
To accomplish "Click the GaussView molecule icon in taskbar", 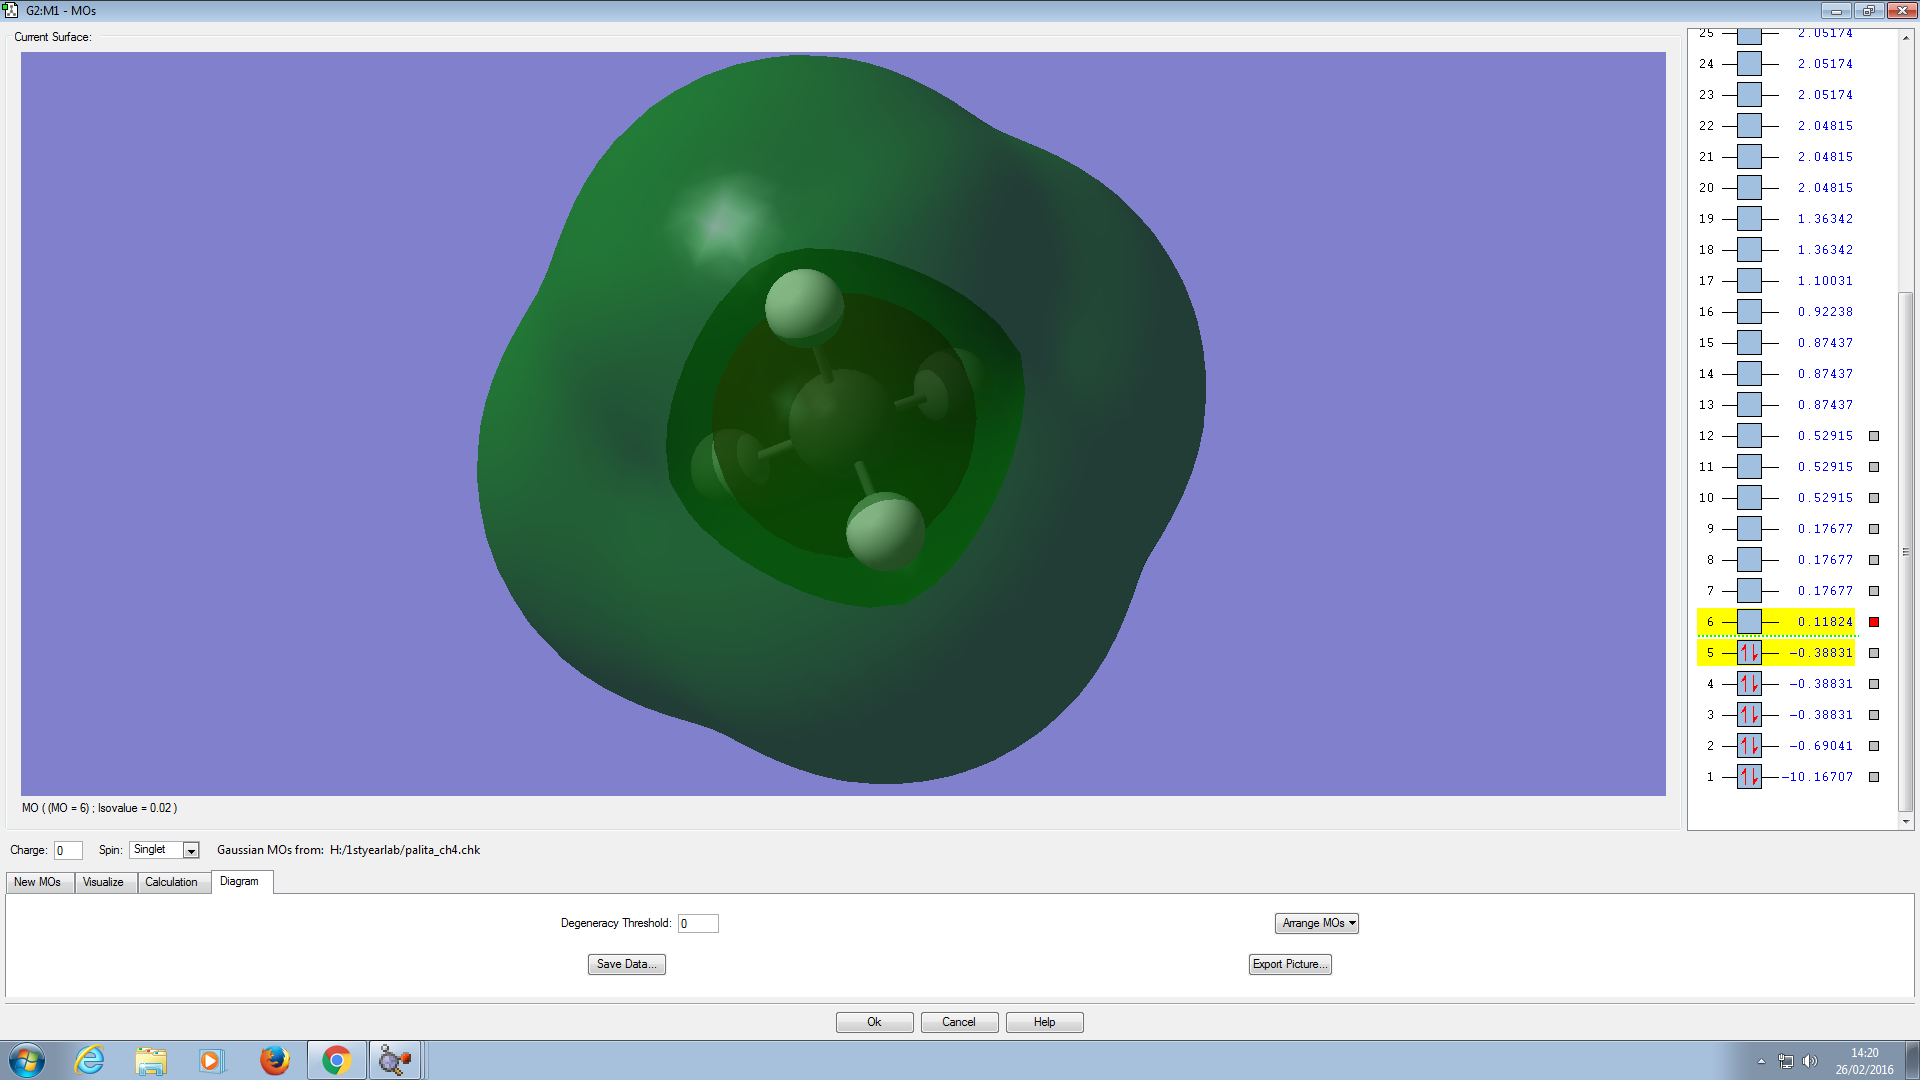I will pos(395,1060).
